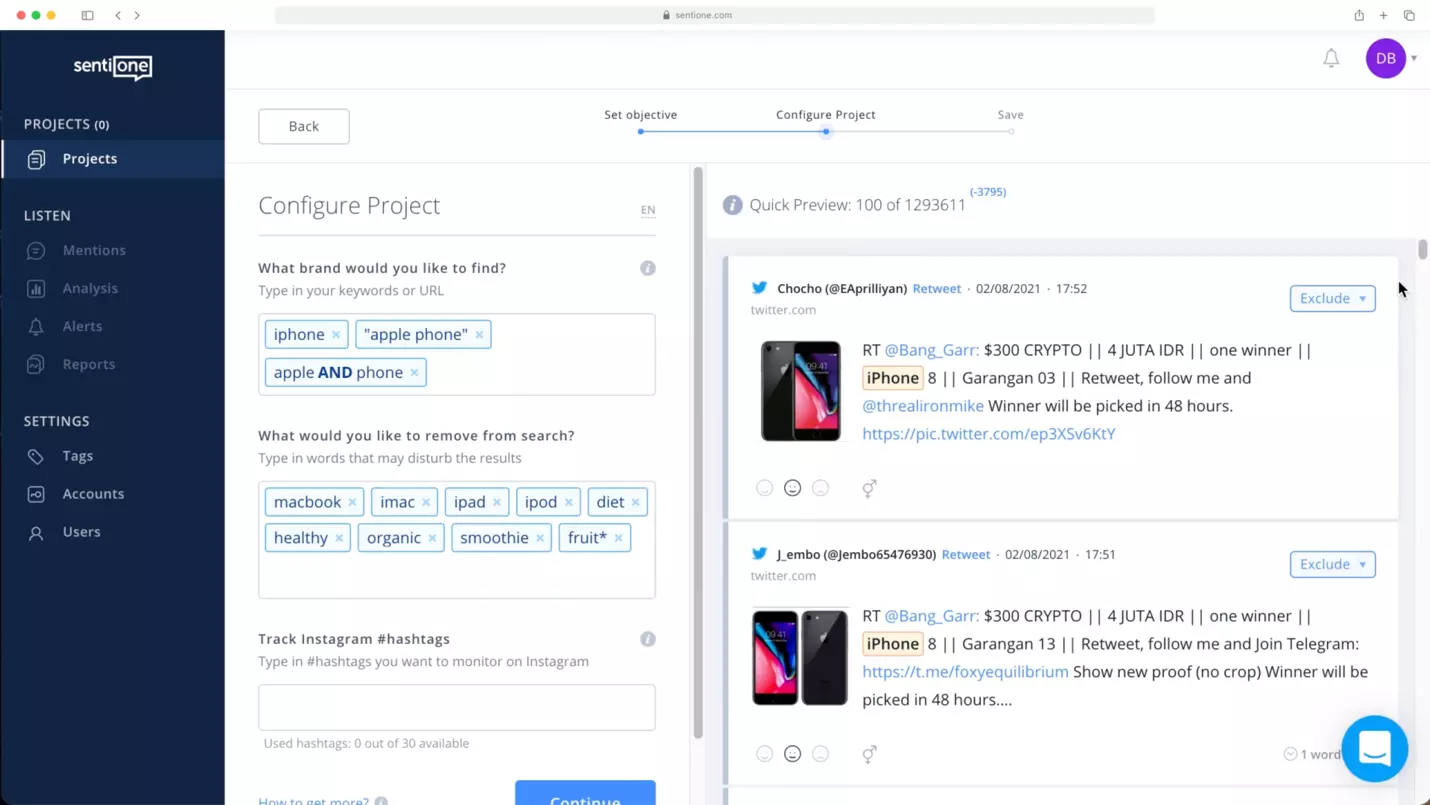Set negative sentiment on Chocho's tweet

tap(820, 488)
